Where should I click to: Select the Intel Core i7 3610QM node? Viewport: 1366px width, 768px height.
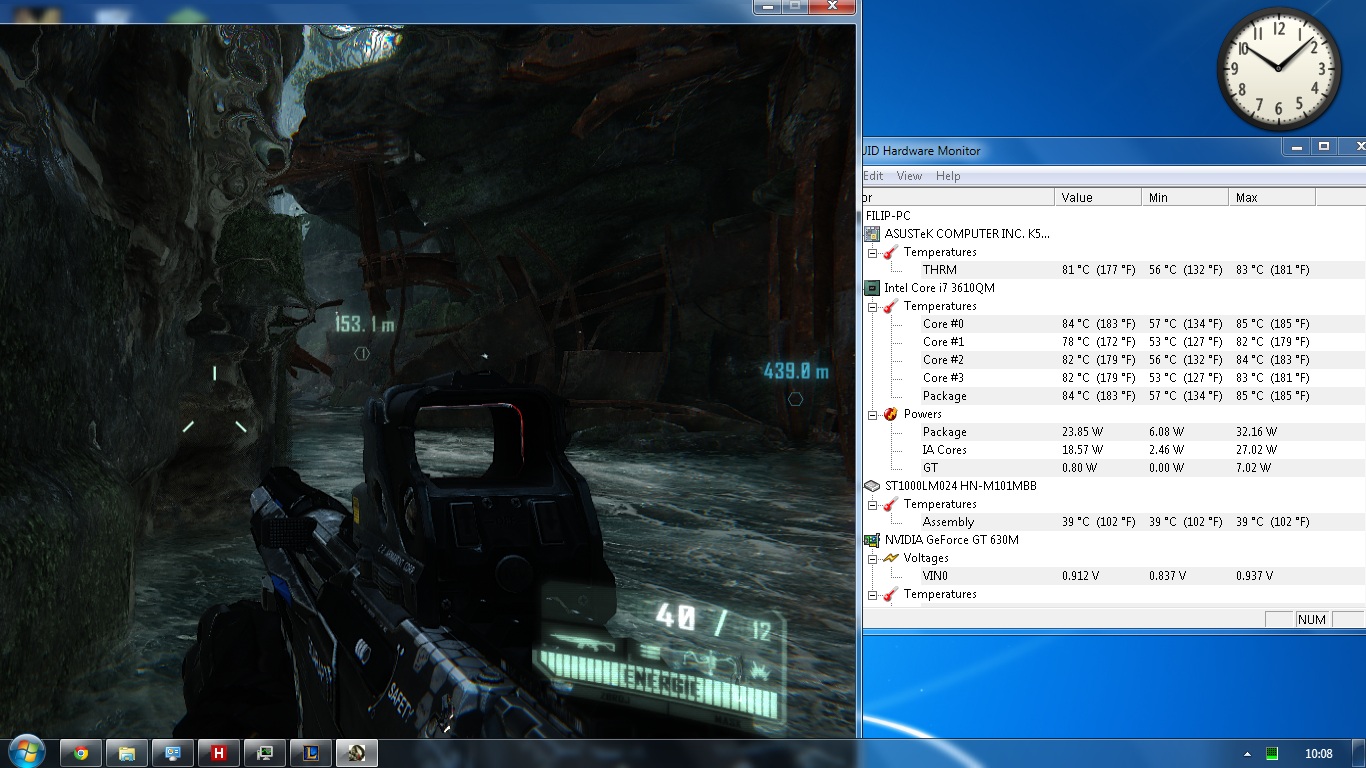pyautogui.click(x=939, y=288)
